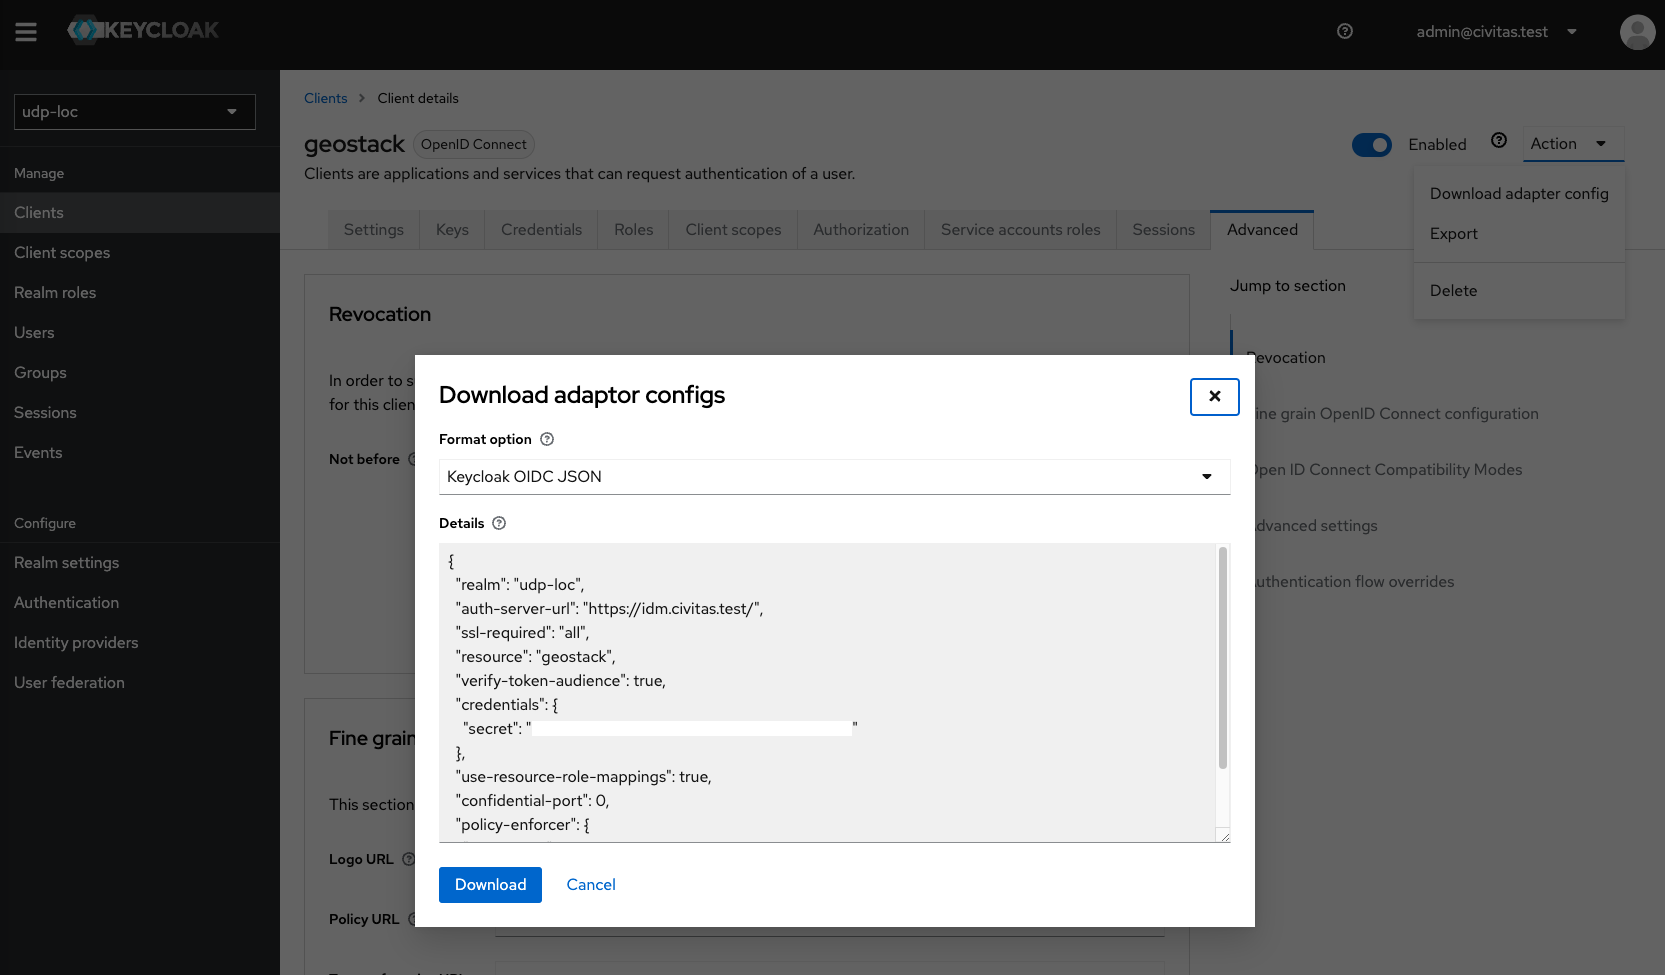Viewport: 1665px width, 975px height.
Task: Open Realm settings in sidebar
Action: [x=140, y=563]
